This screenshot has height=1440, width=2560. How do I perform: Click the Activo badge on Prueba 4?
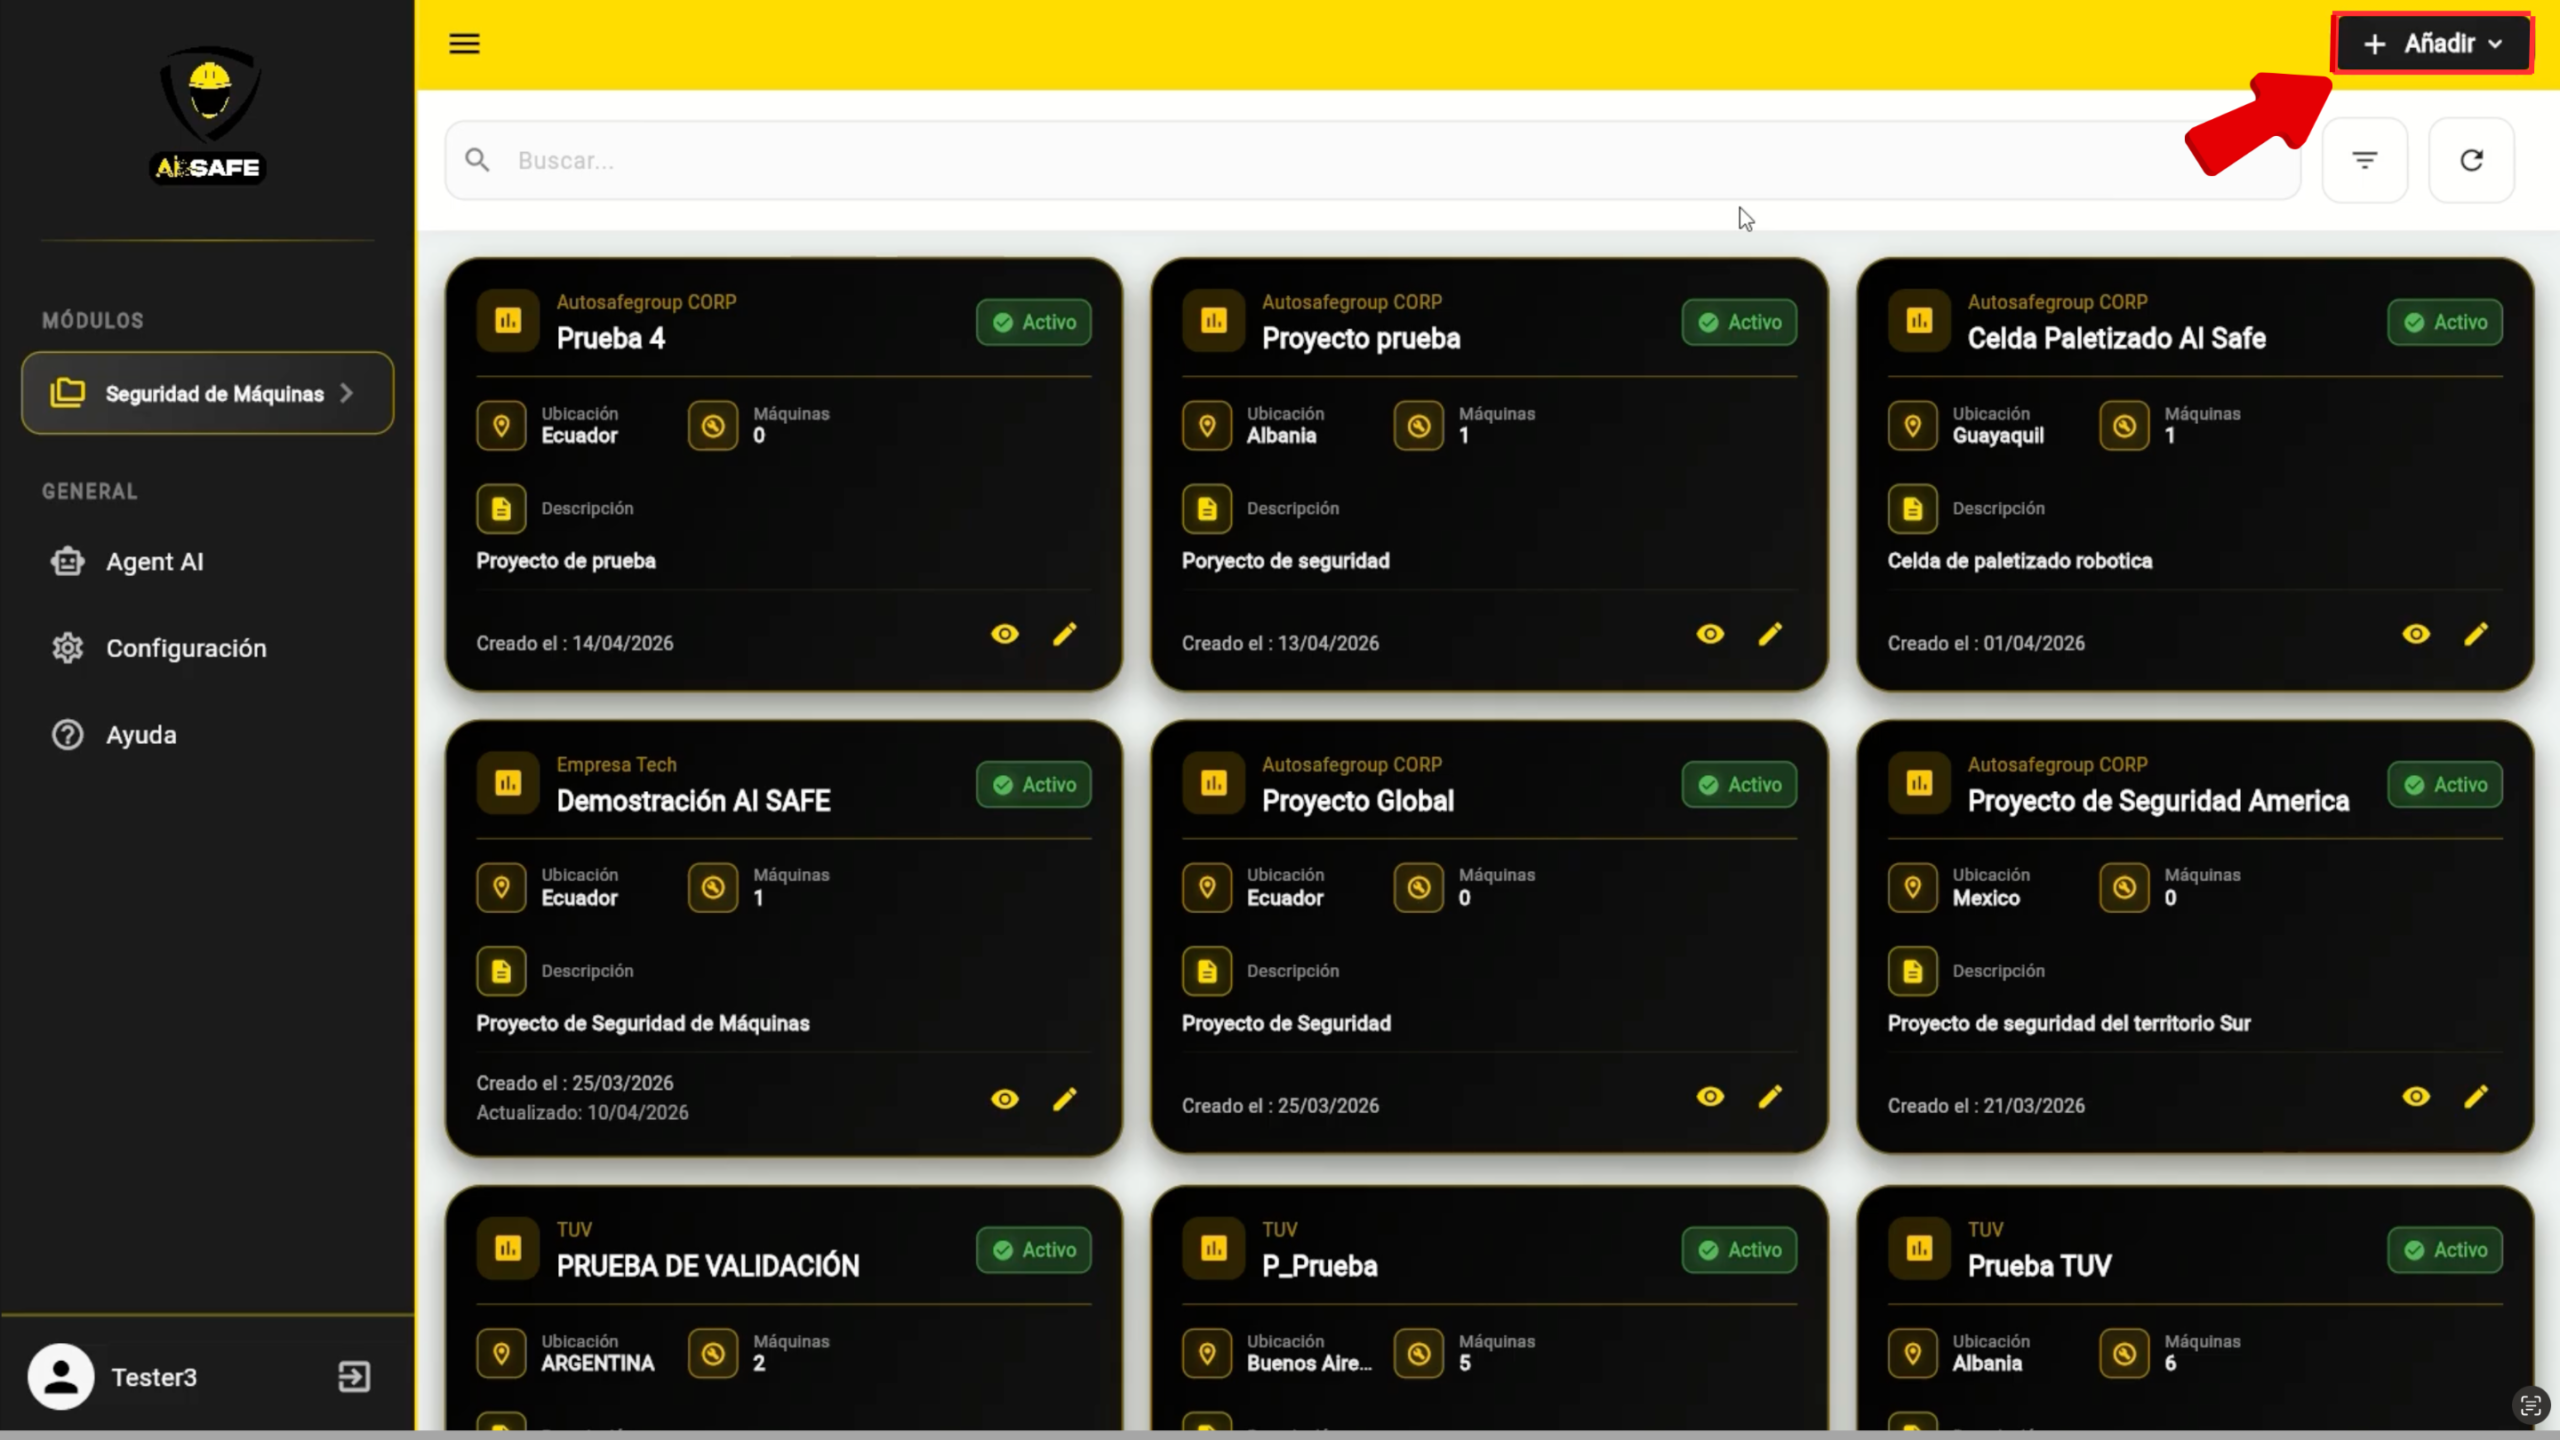(1034, 322)
